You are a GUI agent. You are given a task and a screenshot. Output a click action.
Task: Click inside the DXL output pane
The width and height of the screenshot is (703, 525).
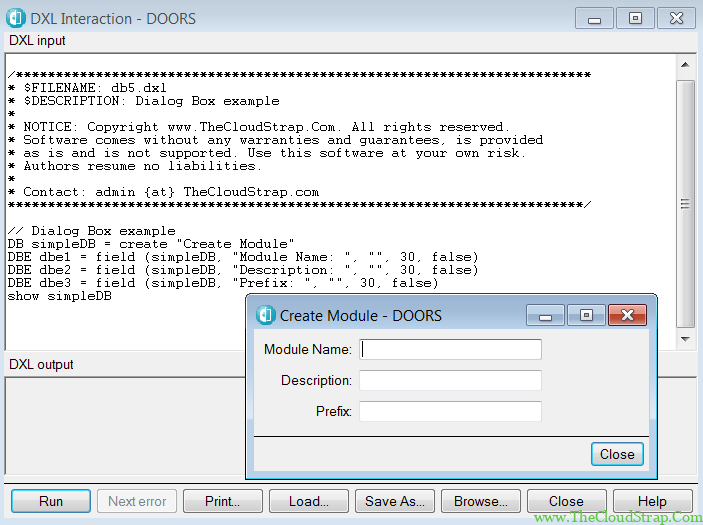point(126,426)
